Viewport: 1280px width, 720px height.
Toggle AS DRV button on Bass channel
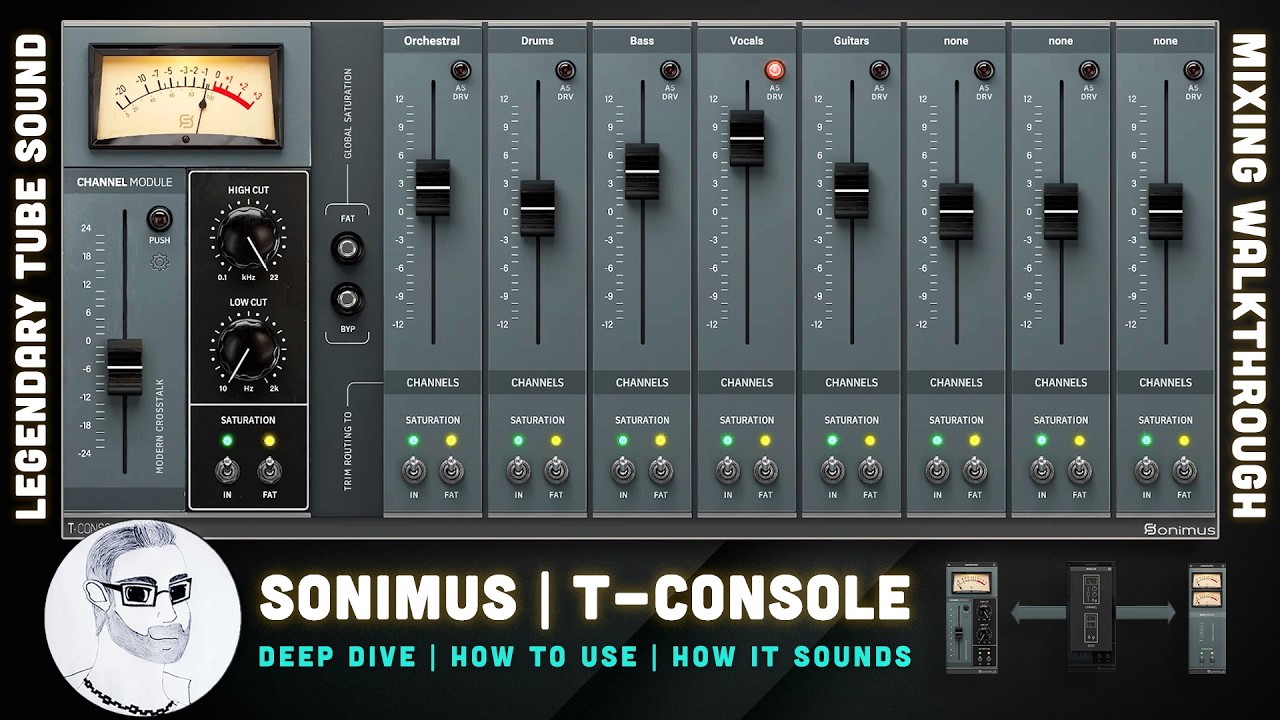point(670,71)
